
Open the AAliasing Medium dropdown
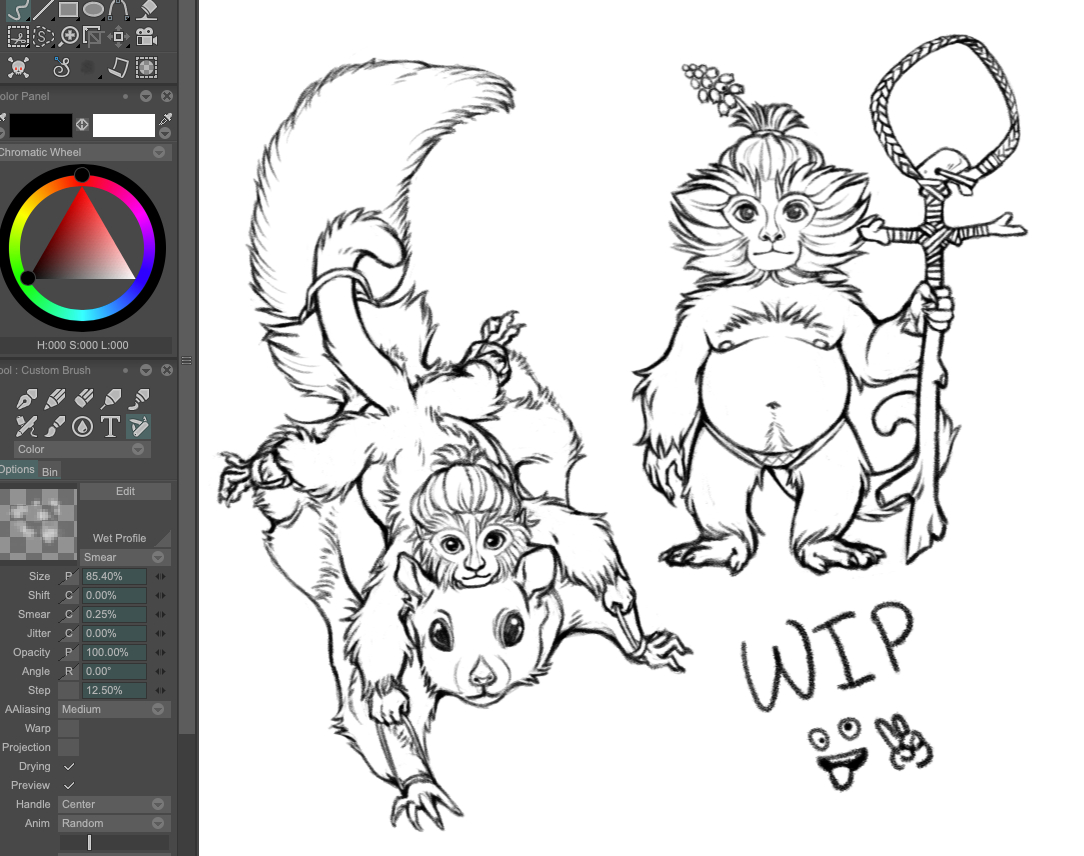(113, 709)
